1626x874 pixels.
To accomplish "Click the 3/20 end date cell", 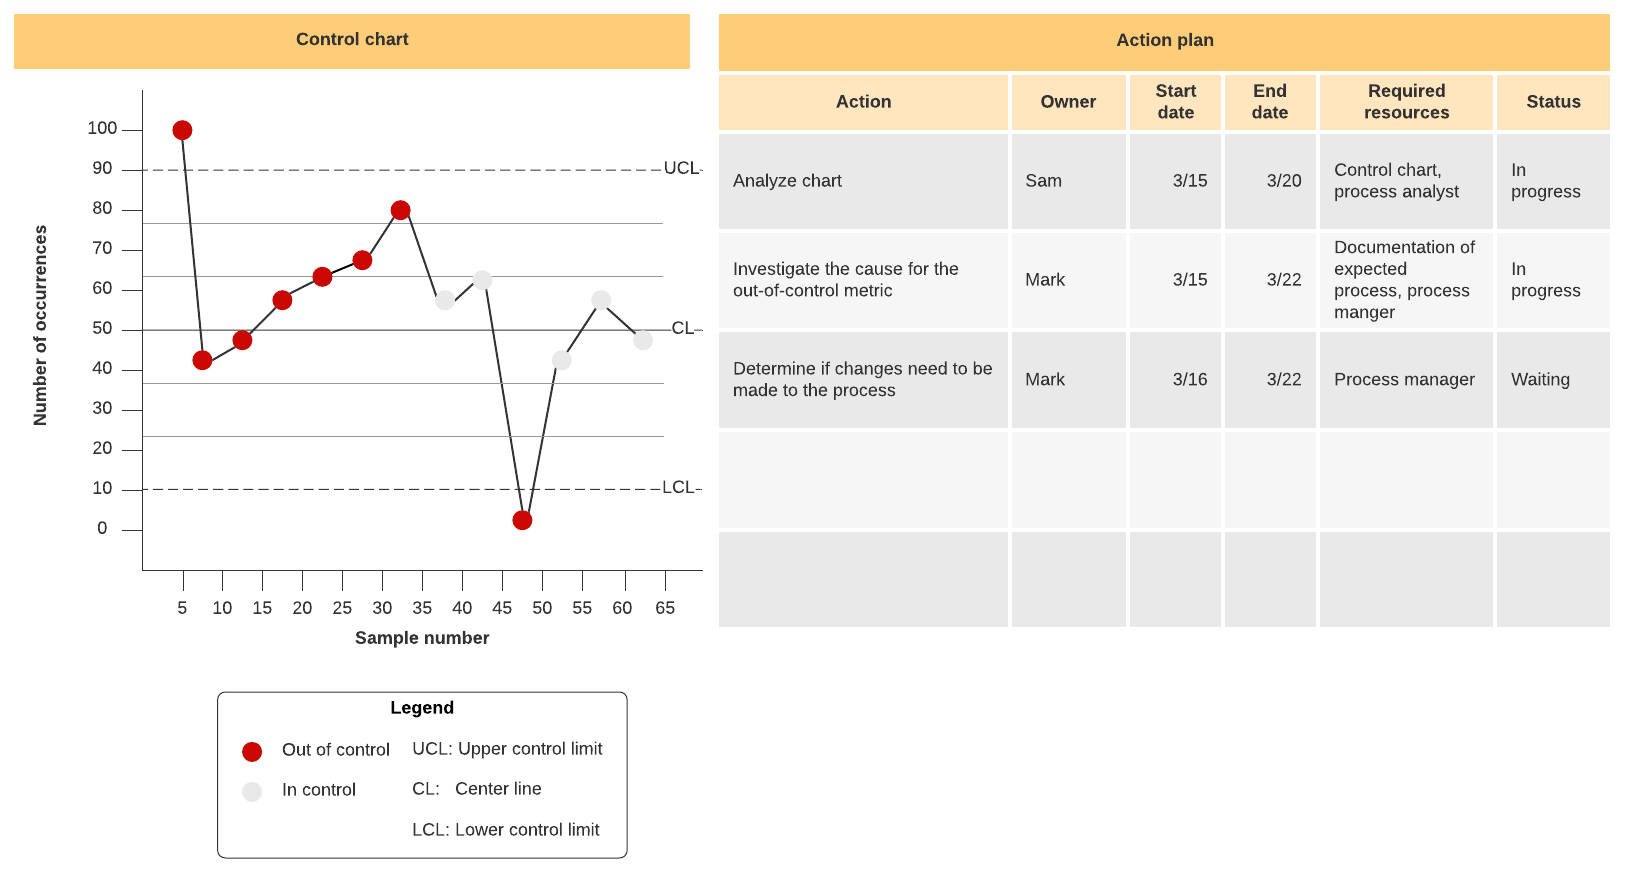I will 1270,181.
